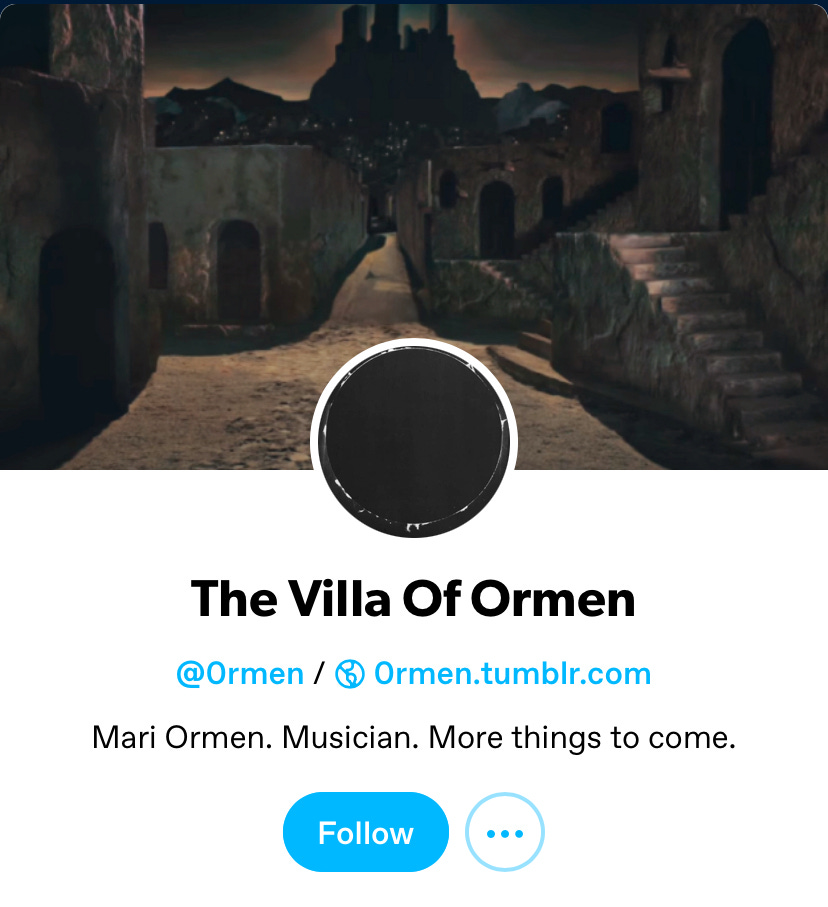828x907 pixels.
Task: Click the globe icon beside Ormen.tumblr.com
Action: (x=350, y=674)
